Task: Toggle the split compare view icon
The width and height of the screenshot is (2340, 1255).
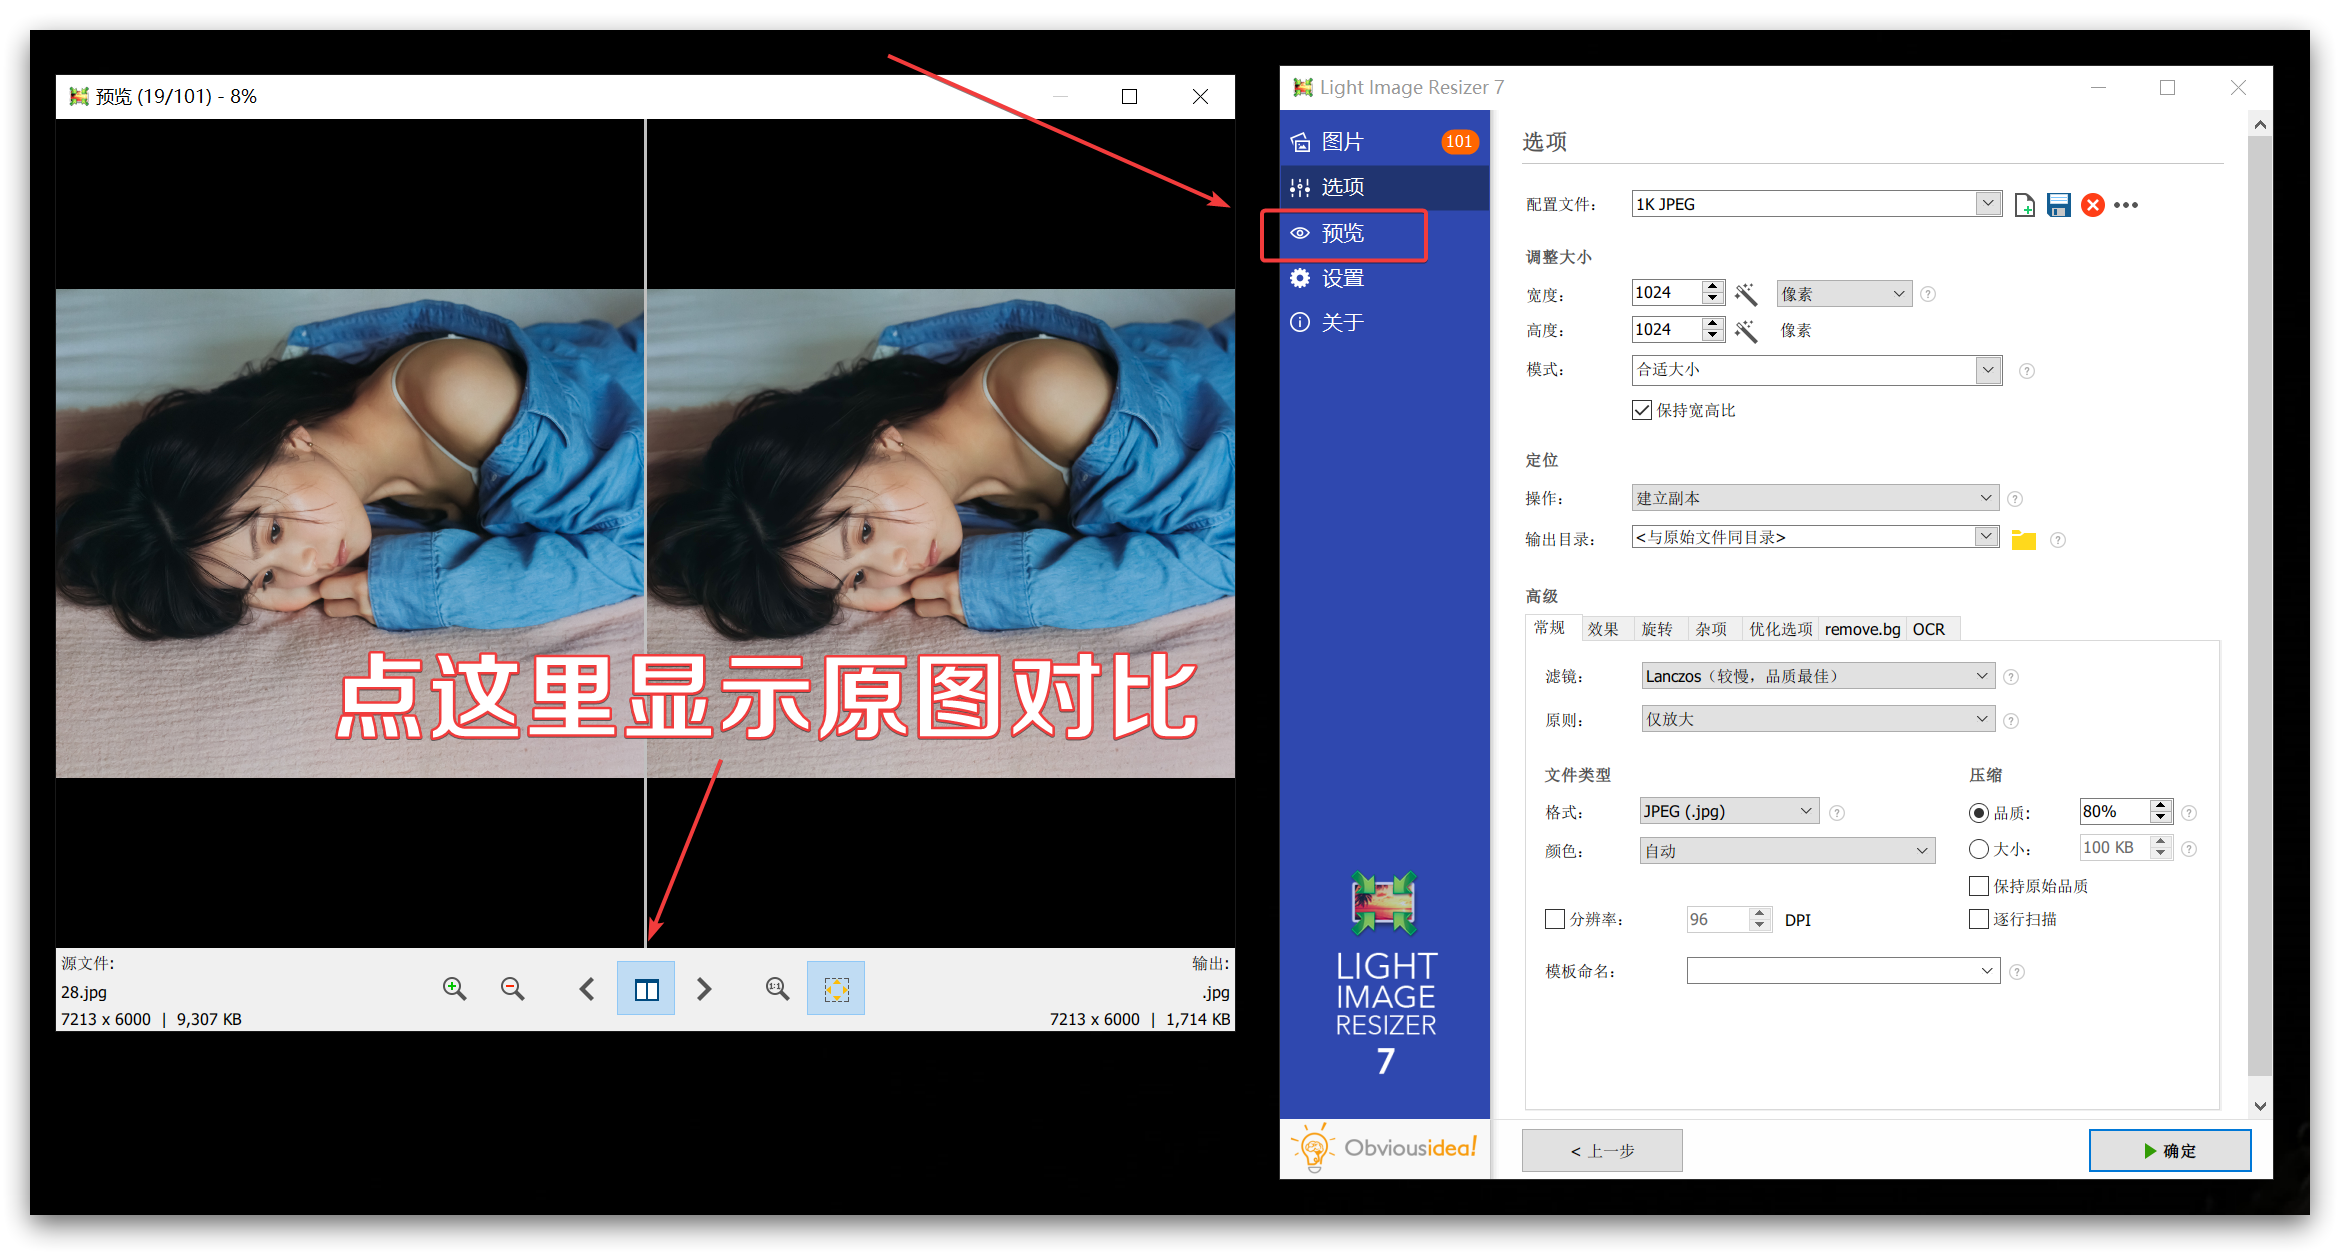Action: coord(646,989)
